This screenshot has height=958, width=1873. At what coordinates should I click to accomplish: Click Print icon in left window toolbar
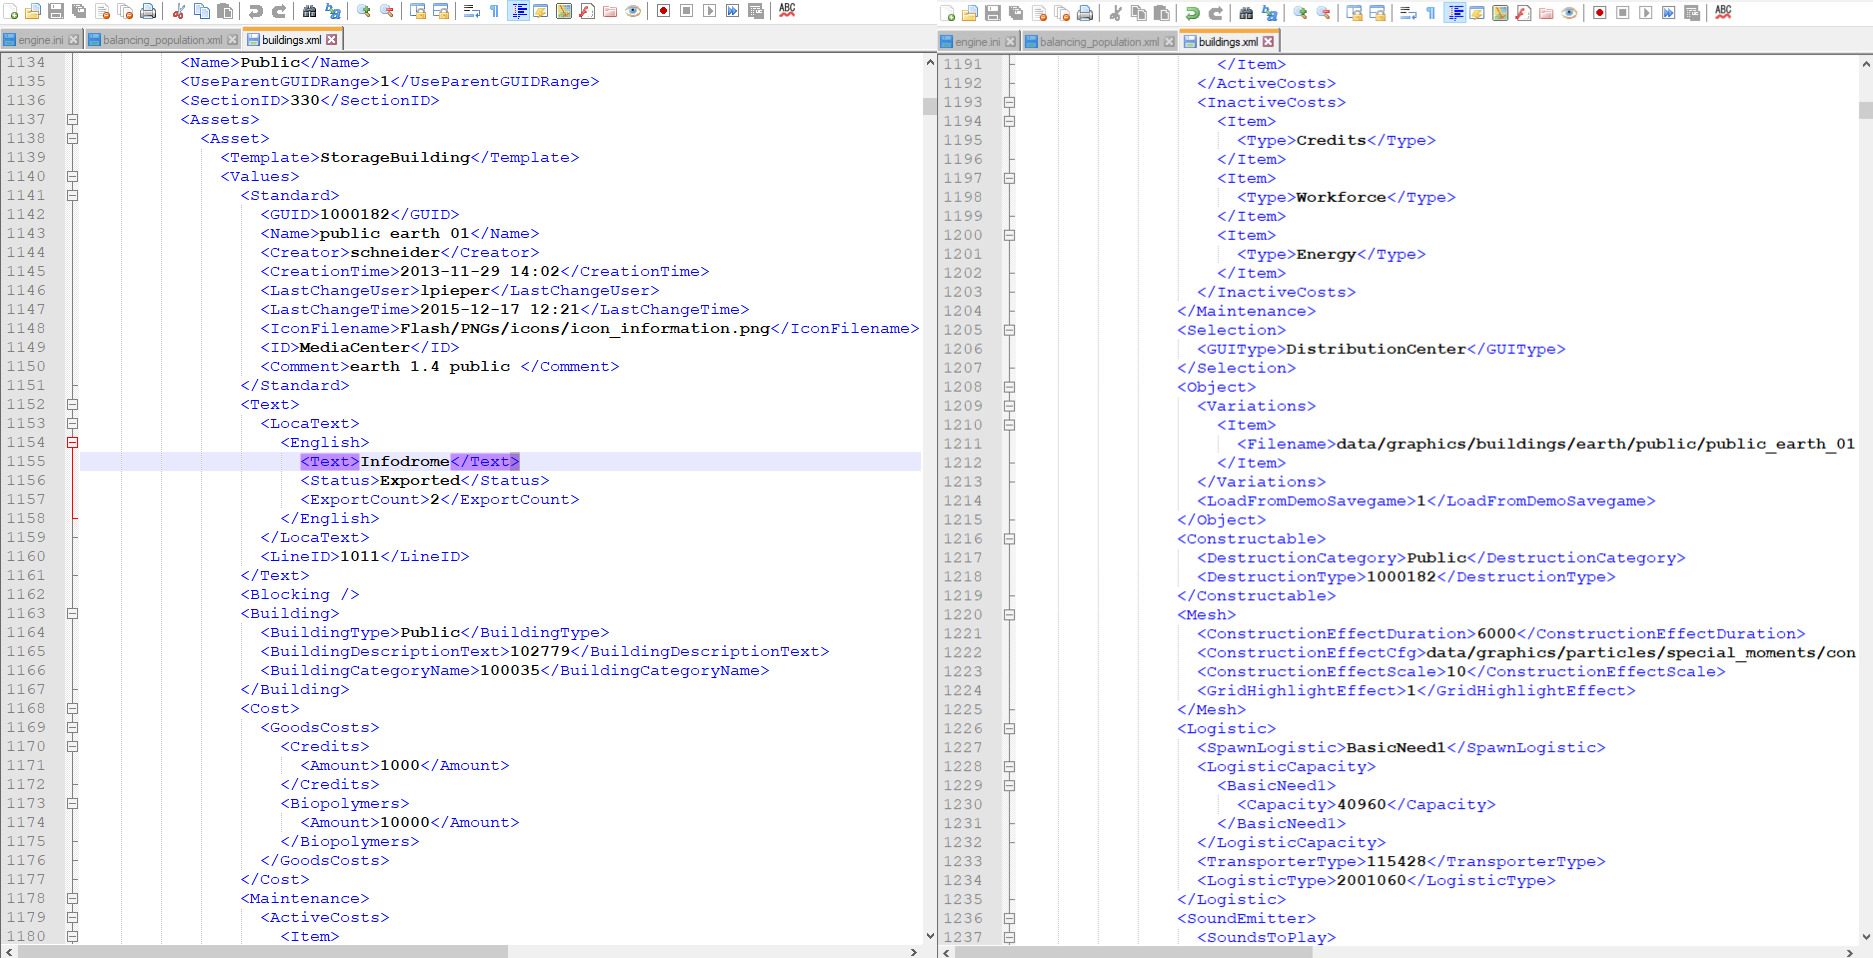point(148,11)
